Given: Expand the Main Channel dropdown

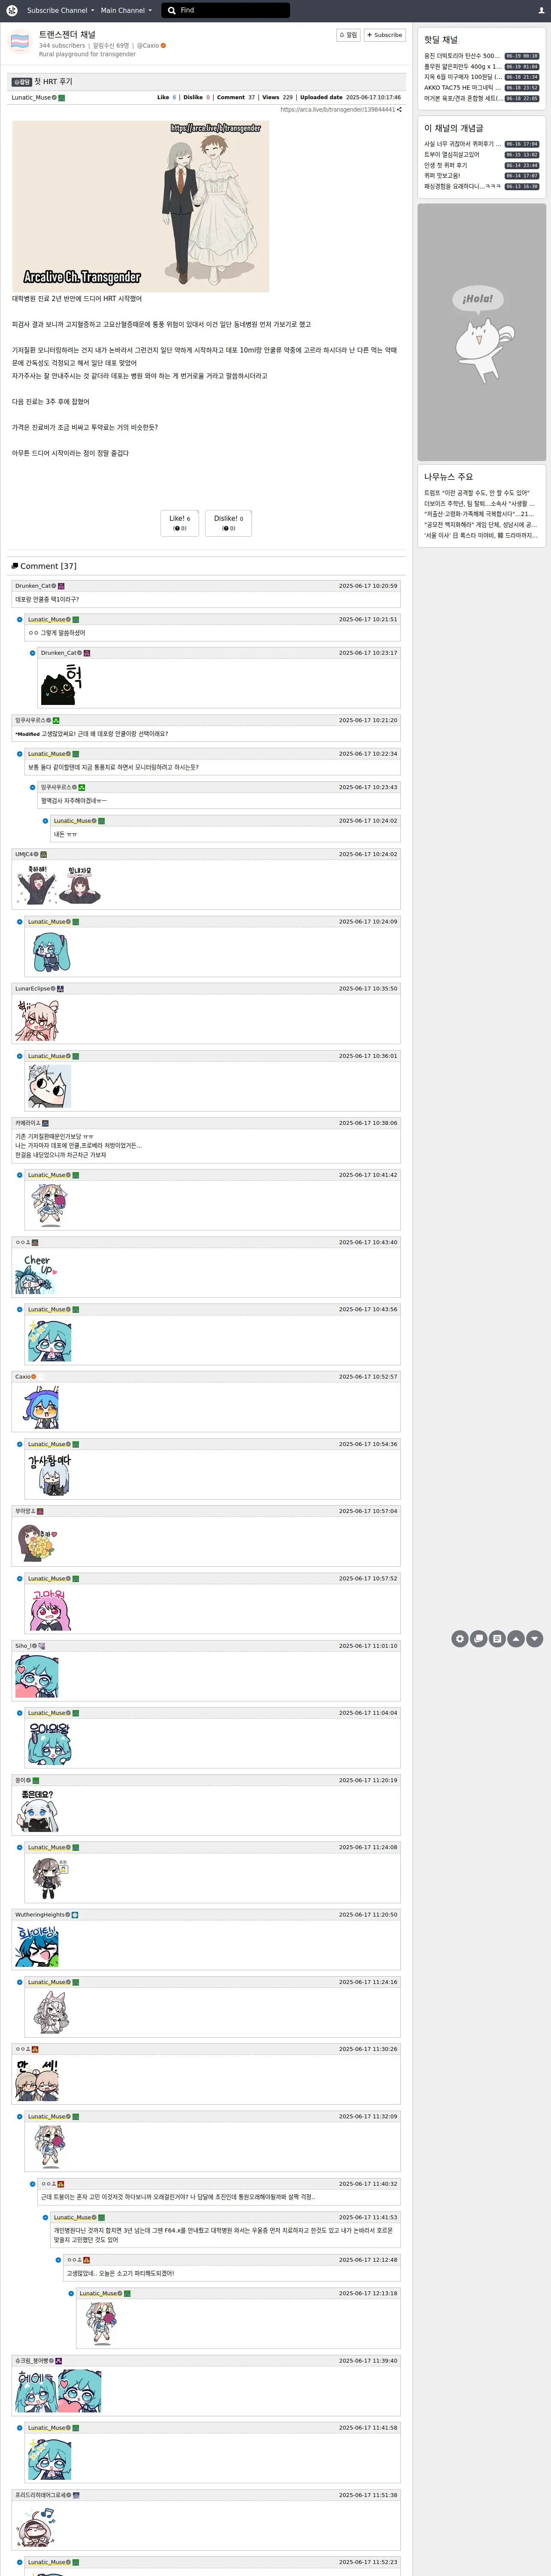Looking at the screenshot, I should [x=126, y=10].
